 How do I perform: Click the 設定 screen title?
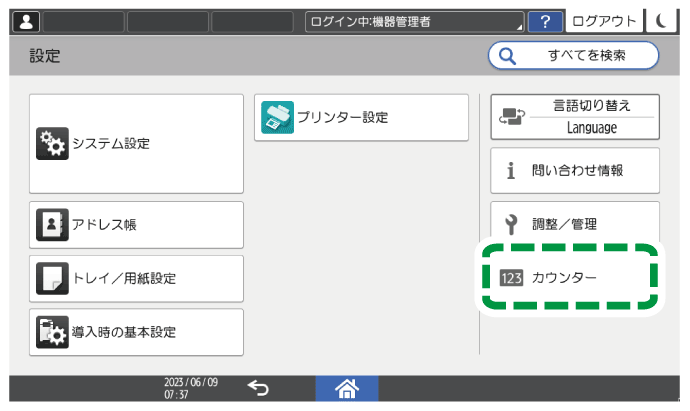(x=45, y=56)
